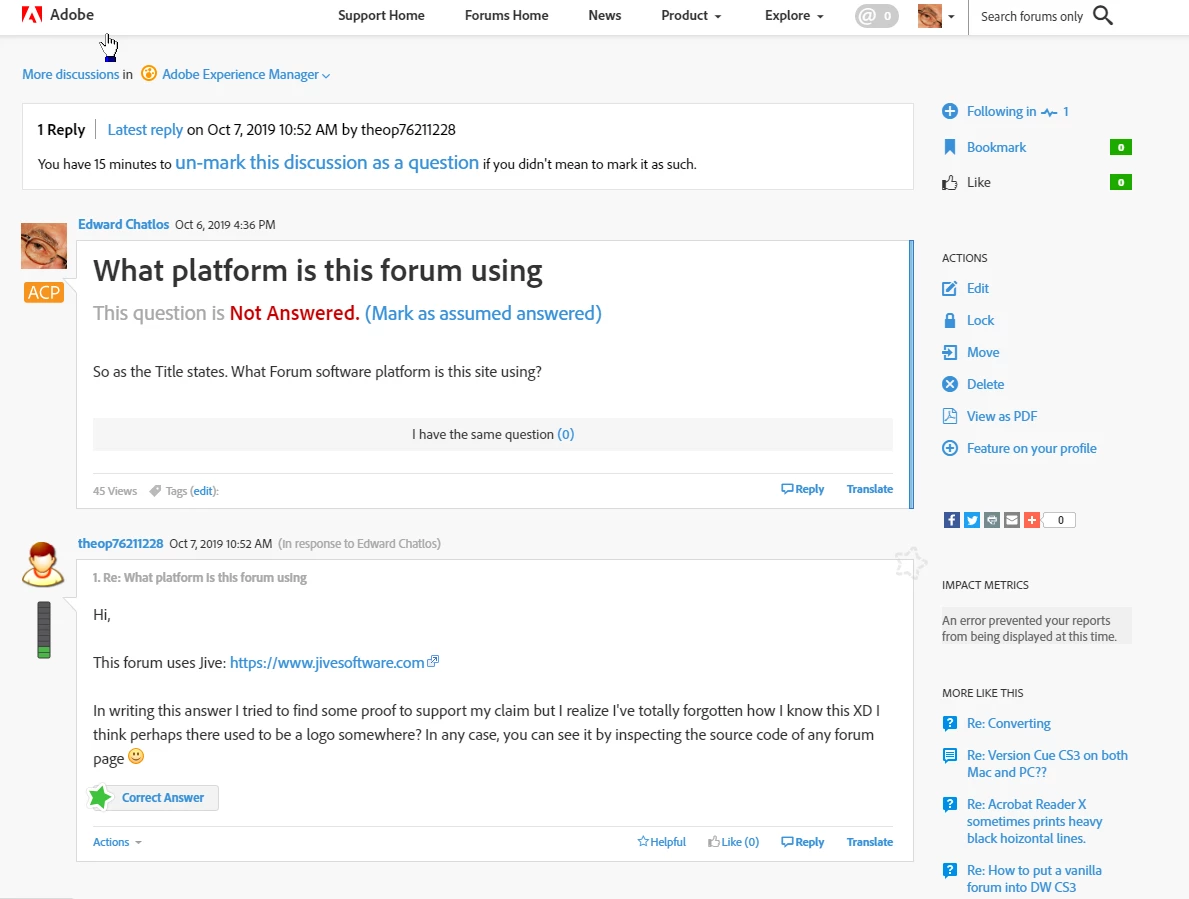Click the Search forums only field
Viewport: 1189px width, 899px height.
pos(1032,17)
